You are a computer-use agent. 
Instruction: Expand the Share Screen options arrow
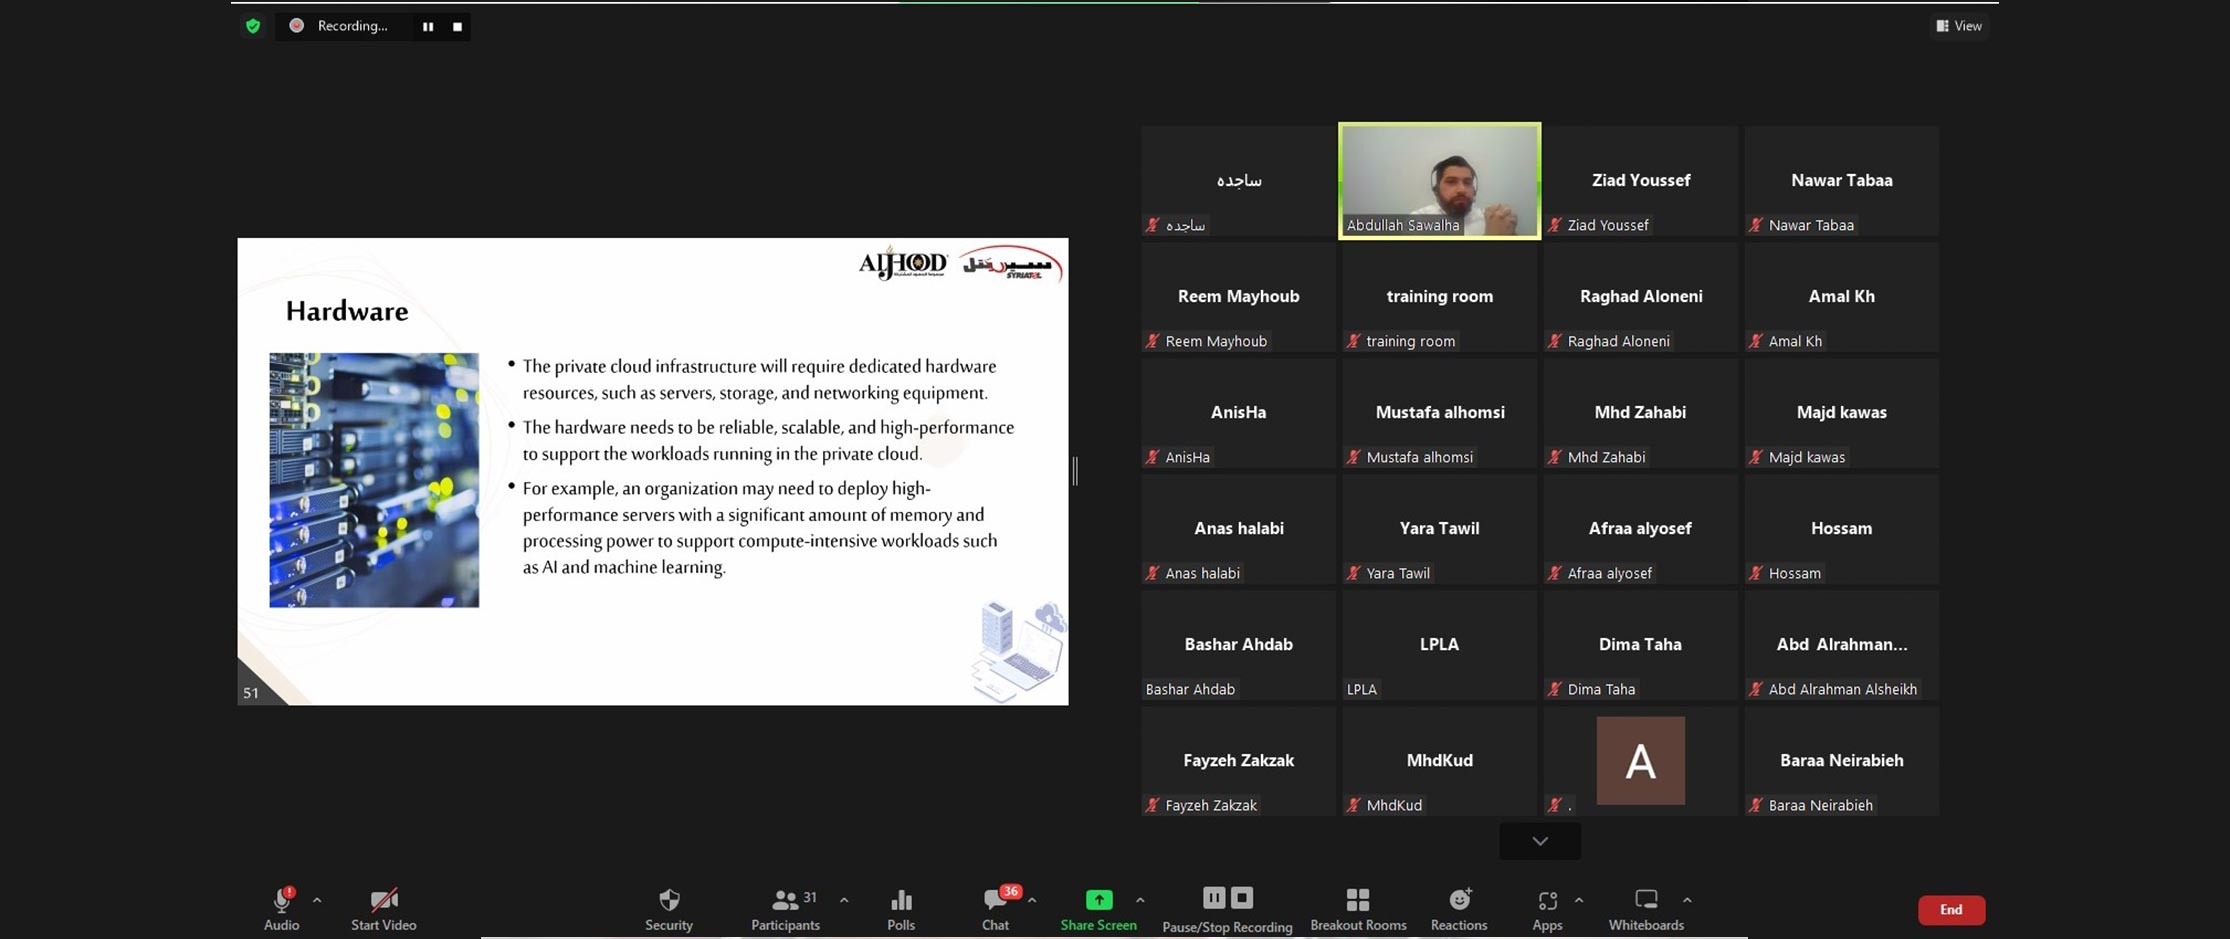[x=1140, y=900]
